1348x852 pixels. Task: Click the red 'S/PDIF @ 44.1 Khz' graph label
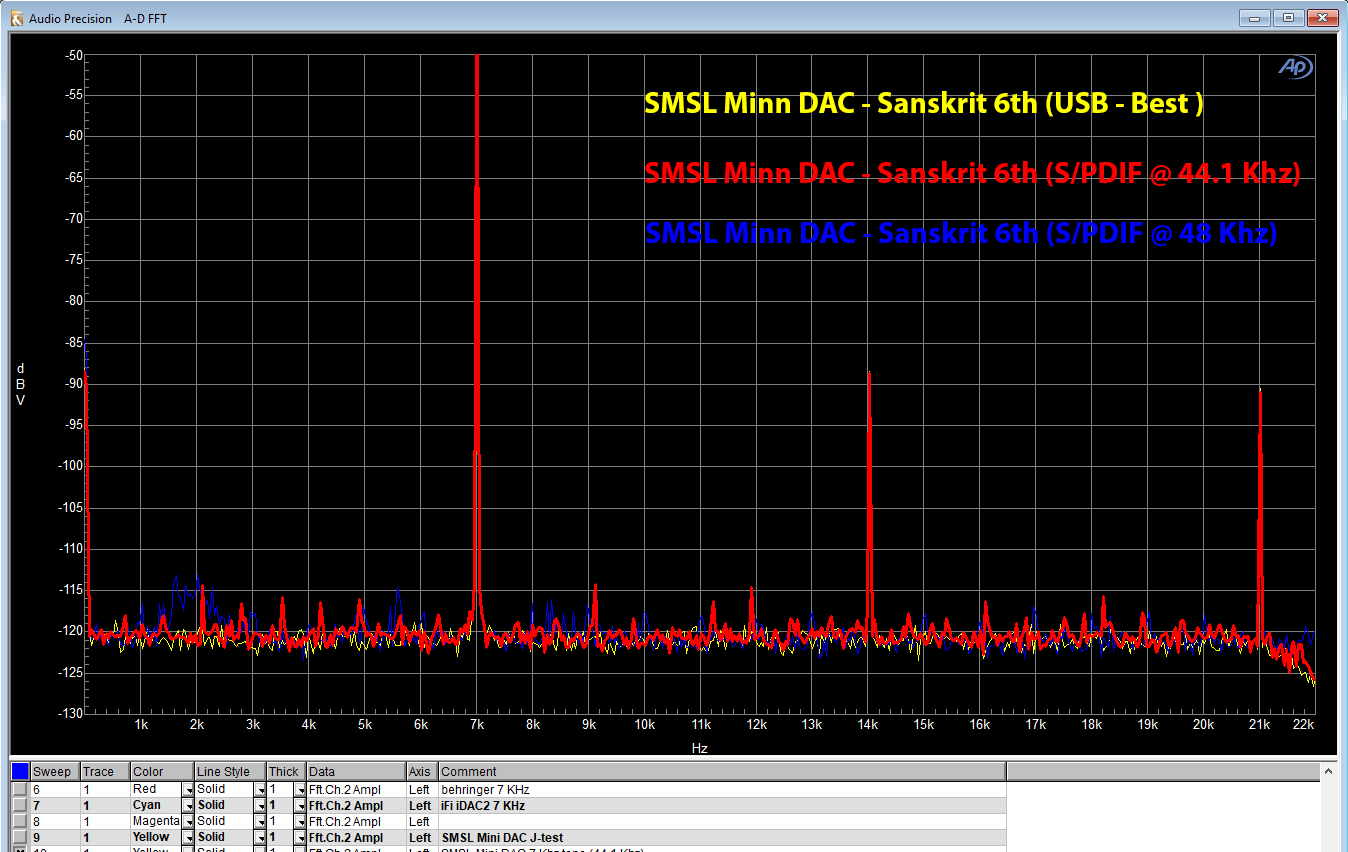tap(972, 172)
